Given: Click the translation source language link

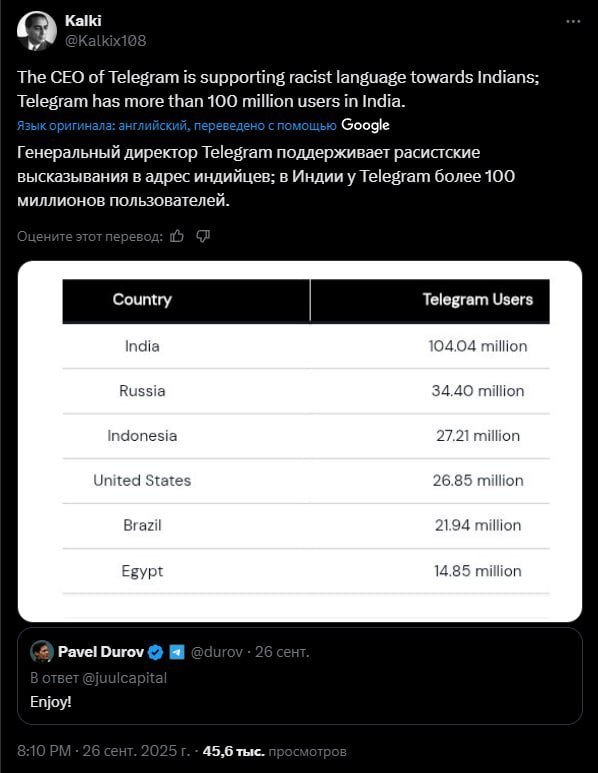Looking at the screenshot, I should pyautogui.click(x=176, y=126).
